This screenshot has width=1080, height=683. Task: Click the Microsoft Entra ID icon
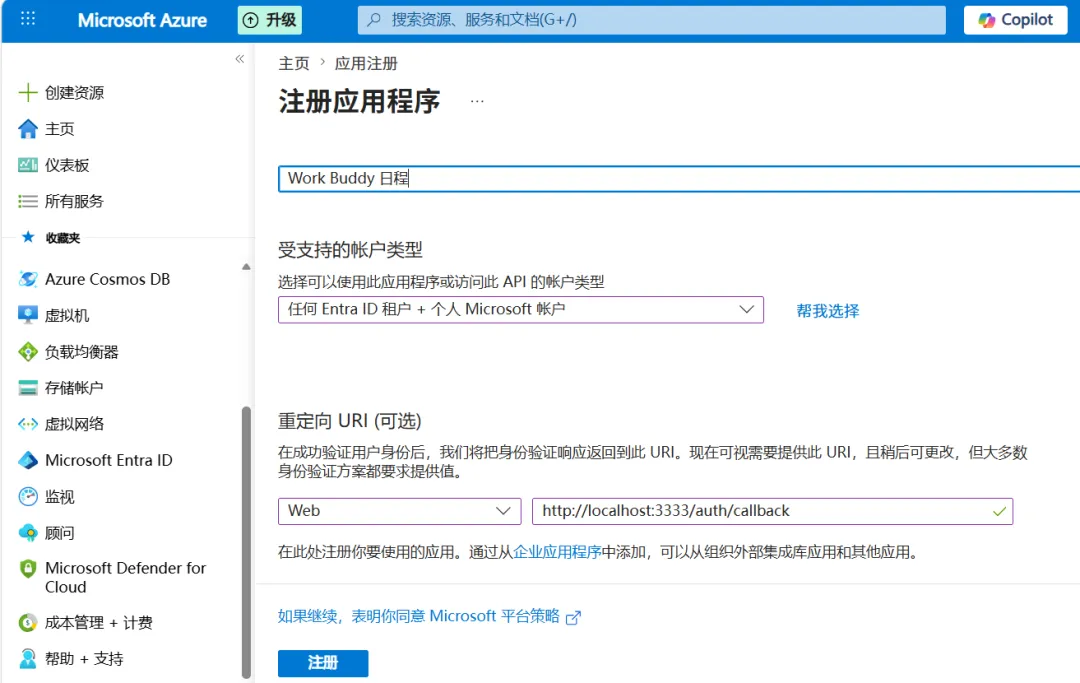pyautogui.click(x=28, y=460)
